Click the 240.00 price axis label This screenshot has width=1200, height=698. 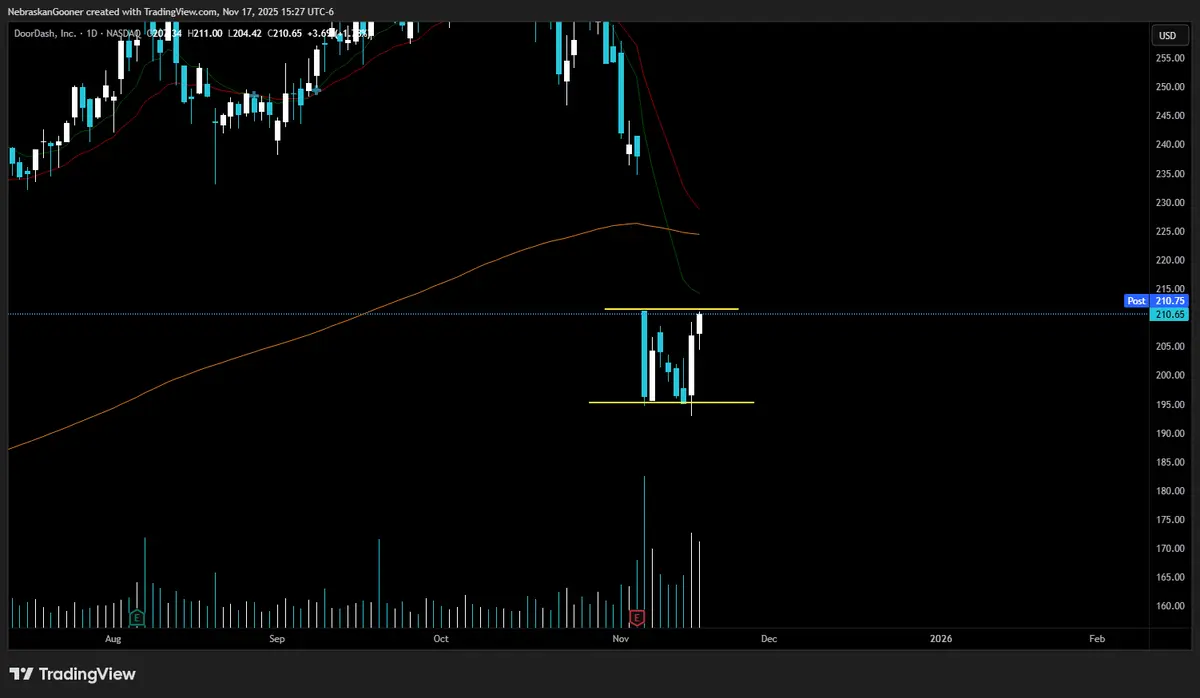[1170, 144]
